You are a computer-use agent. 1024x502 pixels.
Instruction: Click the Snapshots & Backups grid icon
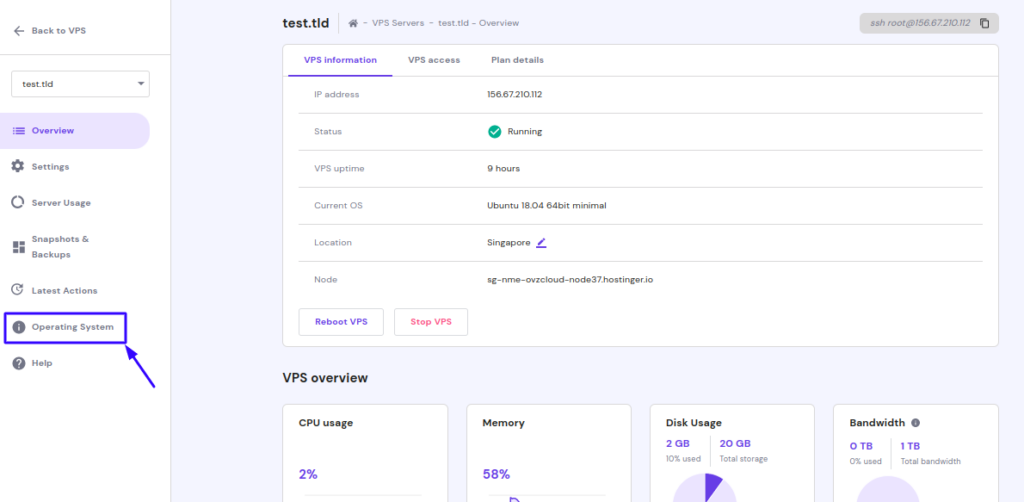pos(18,247)
